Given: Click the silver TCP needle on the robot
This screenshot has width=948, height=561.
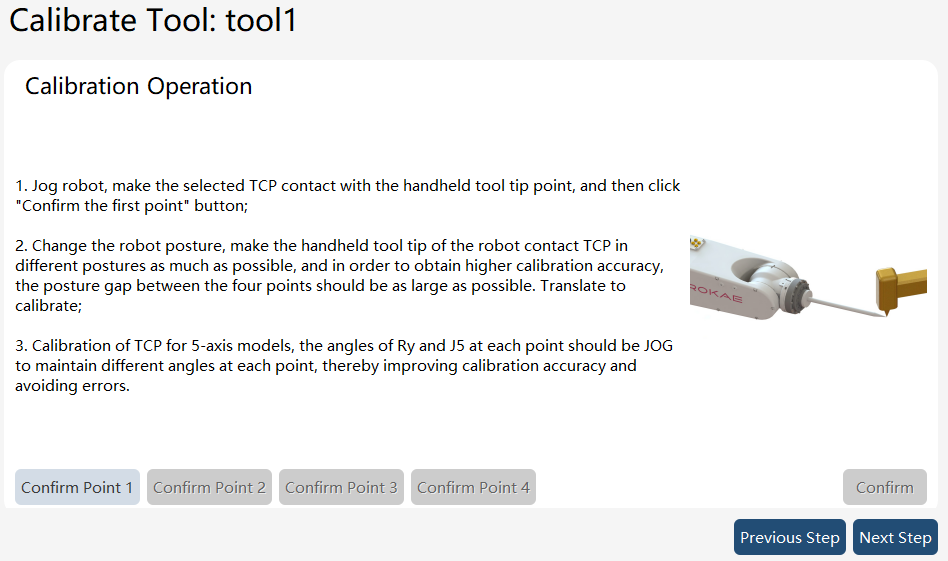Looking at the screenshot, I should 846,306.
